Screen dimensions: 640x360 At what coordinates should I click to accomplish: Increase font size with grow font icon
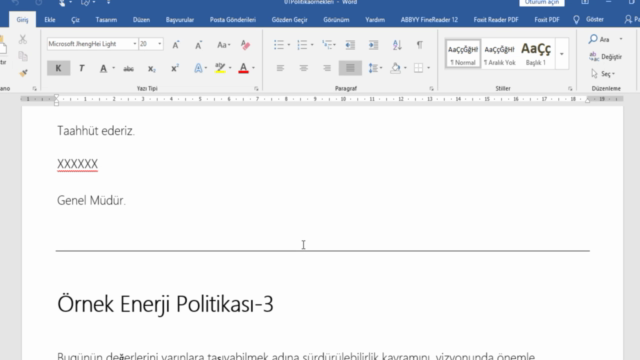176,44
